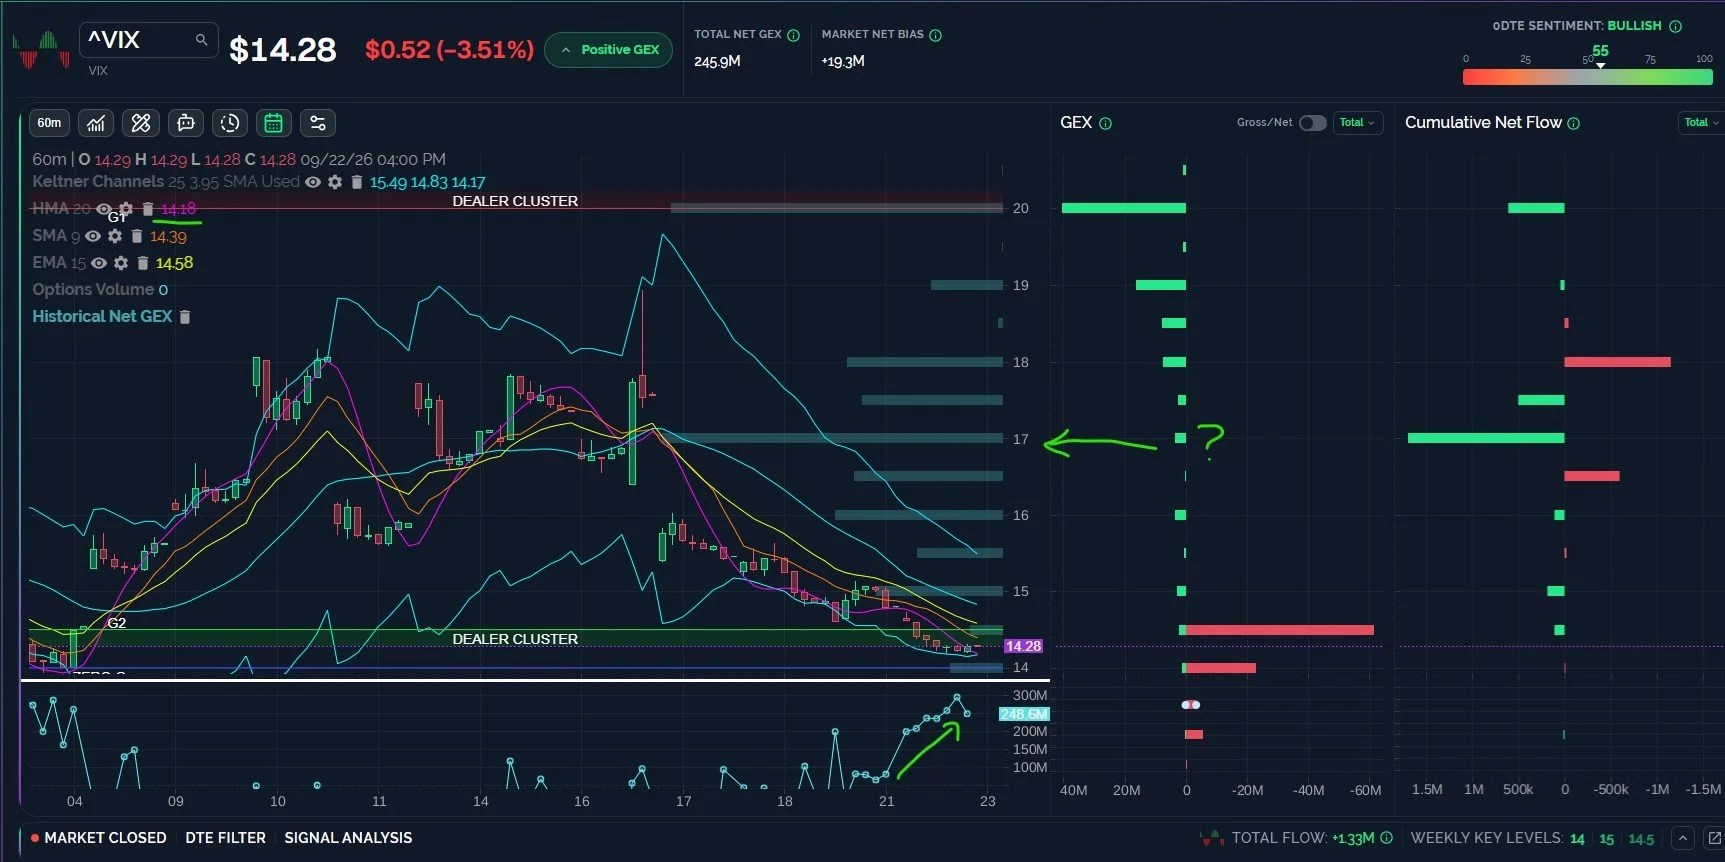This screenshot has height=862, width=1725.
Task: Open chart in pop-out window
Action: (x=1714, y=838)
